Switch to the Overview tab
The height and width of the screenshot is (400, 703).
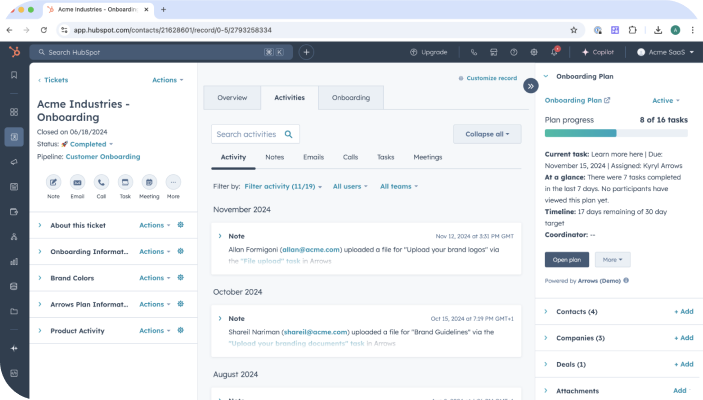[x=232, y=97]
